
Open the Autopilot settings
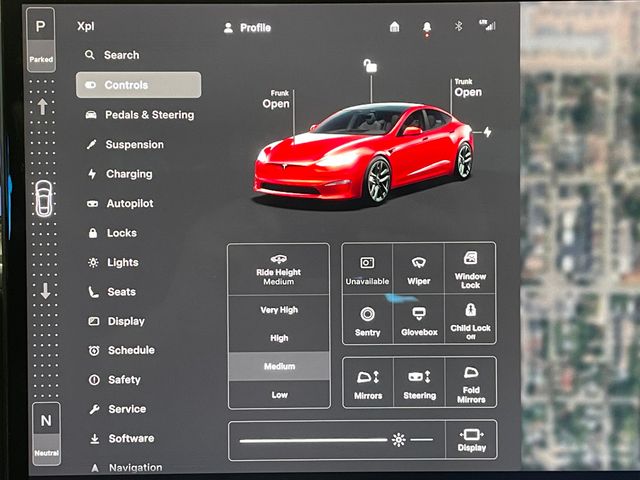[120, 203]
